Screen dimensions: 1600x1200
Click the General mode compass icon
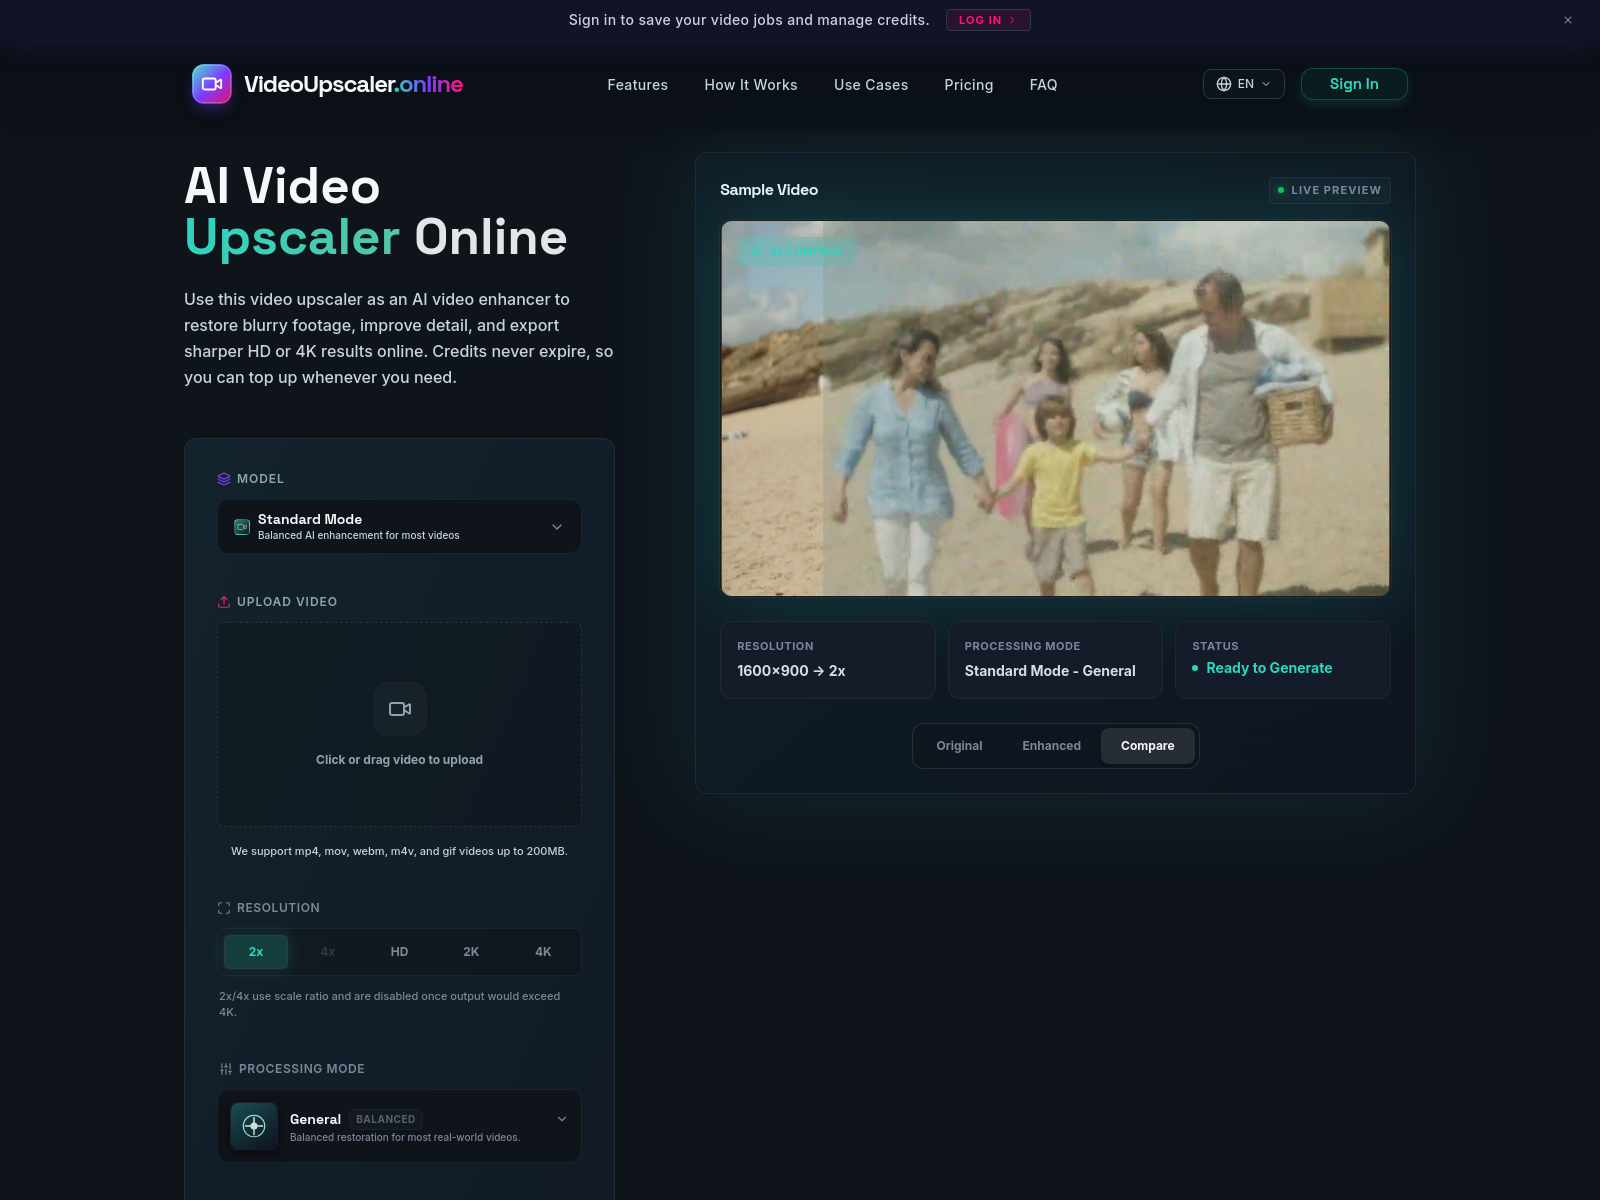click(x=254, y=1126)
